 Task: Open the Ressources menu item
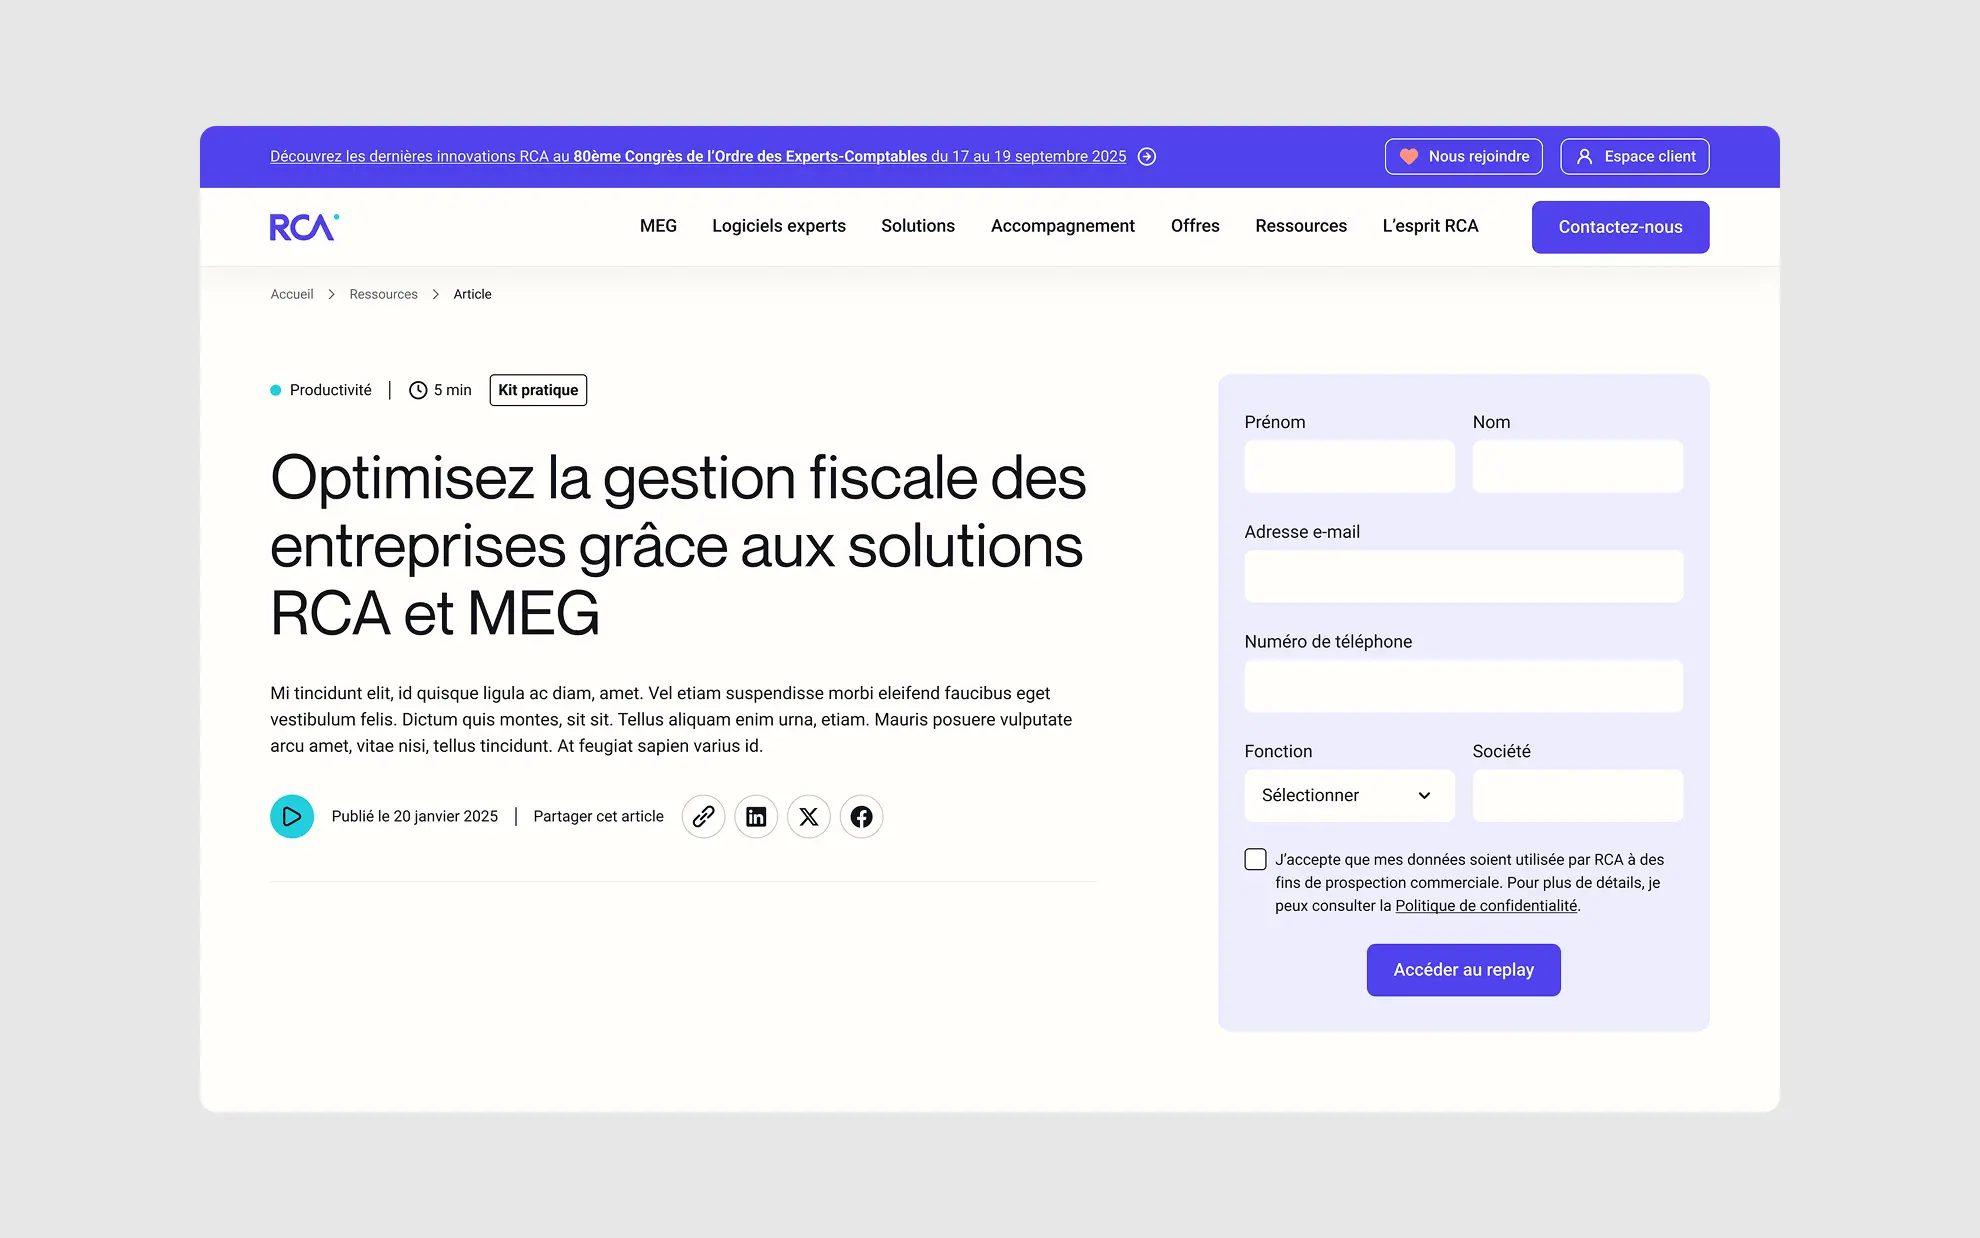[1300, 226]
